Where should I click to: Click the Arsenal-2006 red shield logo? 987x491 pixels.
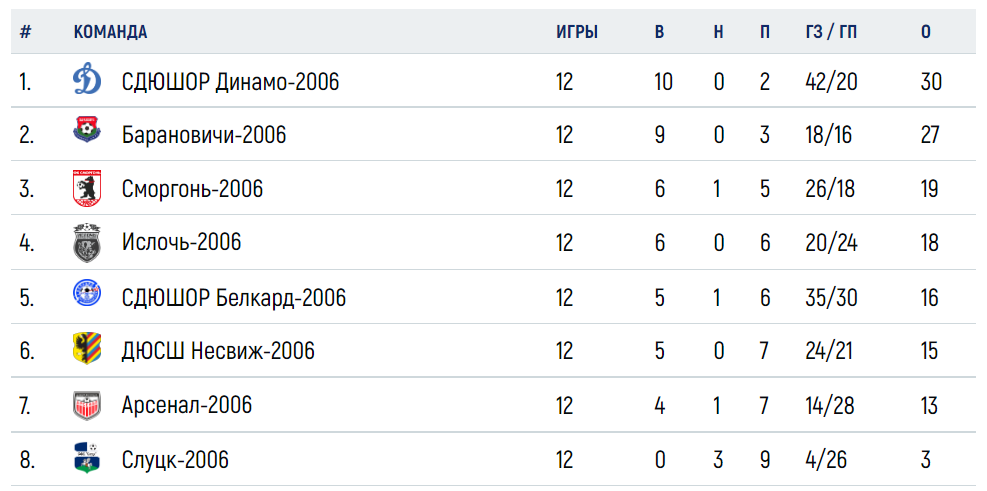[86, 405]
